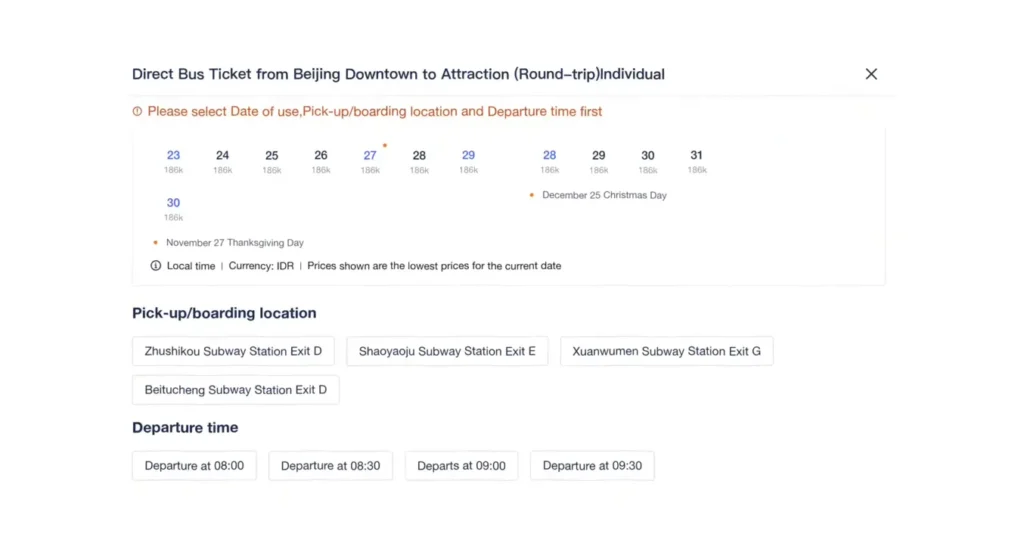Pick the Departs at 09:00 option
Image resolution: width=1024 pixels, height=543 pixels.
pos(461,466)
